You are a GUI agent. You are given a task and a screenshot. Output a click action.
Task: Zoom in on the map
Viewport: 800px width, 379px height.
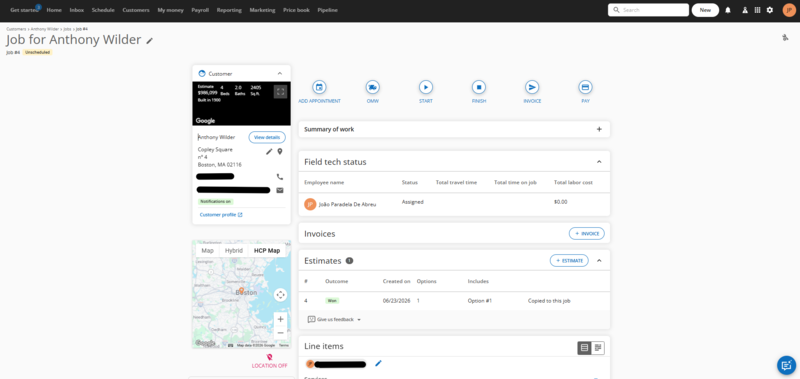[x=280, y=319]
